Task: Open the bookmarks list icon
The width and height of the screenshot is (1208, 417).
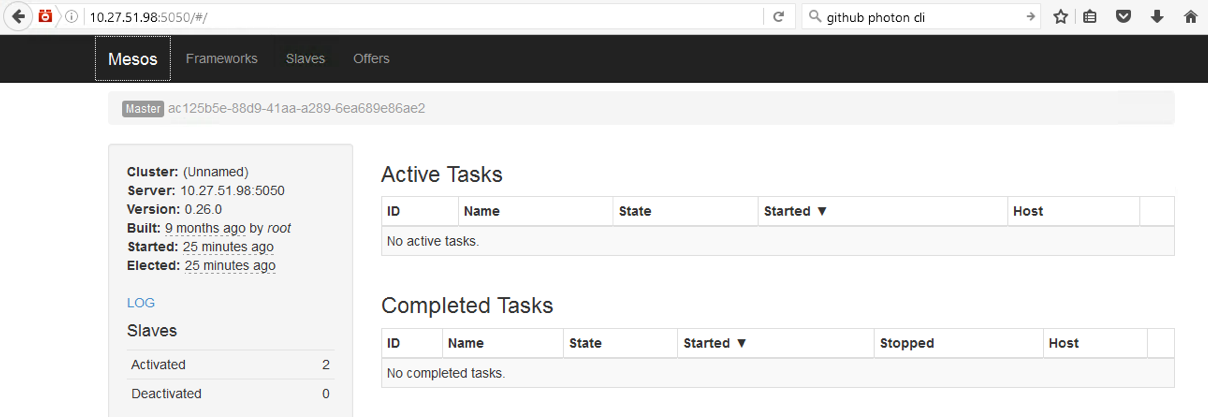Action: [x=1090, y=17]
